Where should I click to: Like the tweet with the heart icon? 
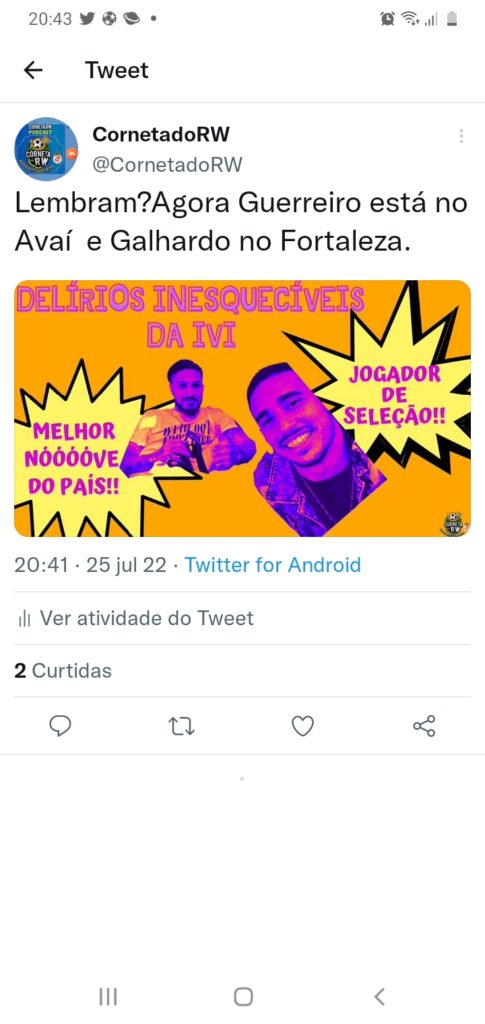click(302, 726)
